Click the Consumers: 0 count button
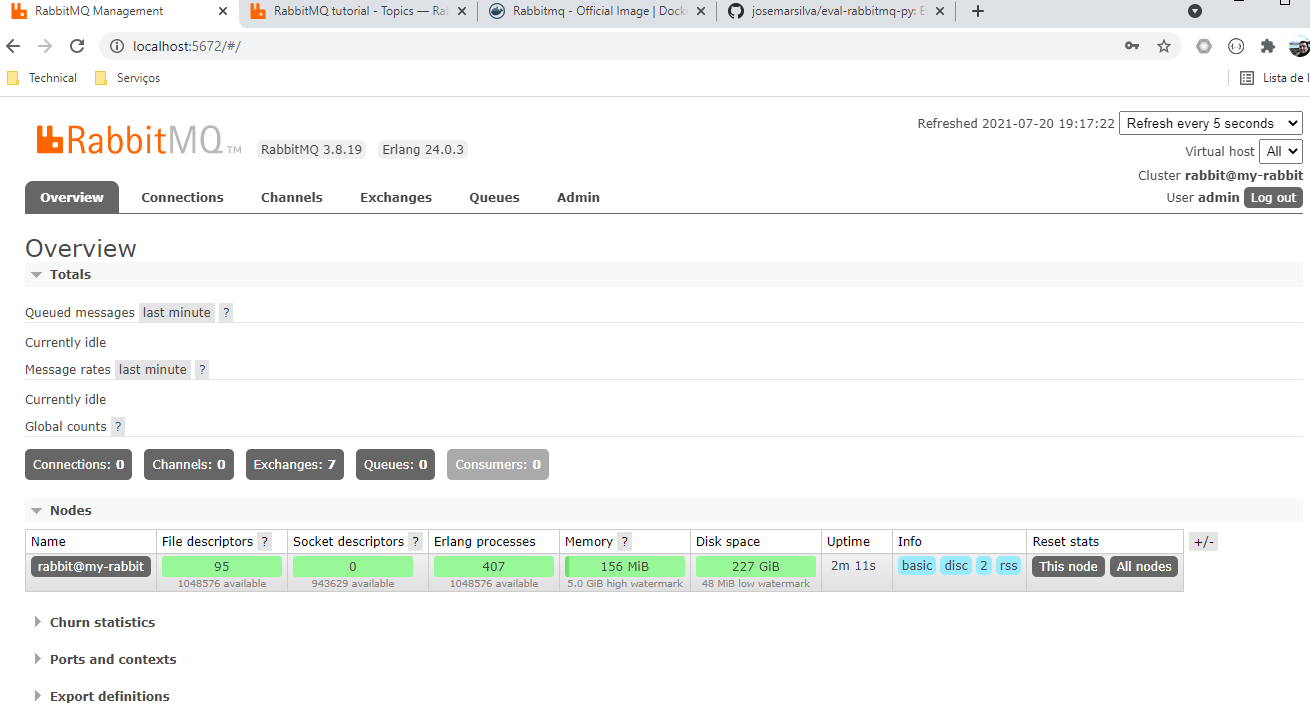Screen dimensions: 1310x706 (x=498, y=464)
